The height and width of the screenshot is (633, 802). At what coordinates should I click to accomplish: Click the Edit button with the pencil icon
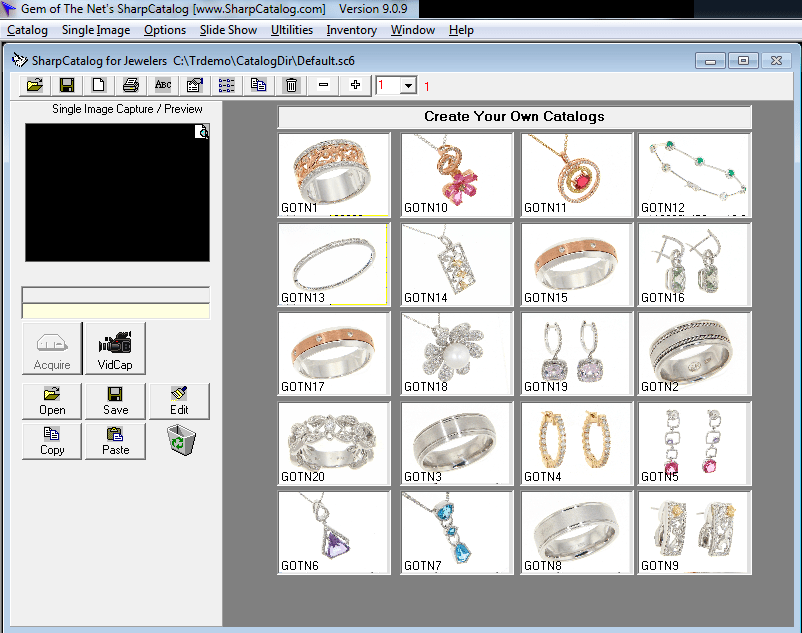tap(179, 401)
